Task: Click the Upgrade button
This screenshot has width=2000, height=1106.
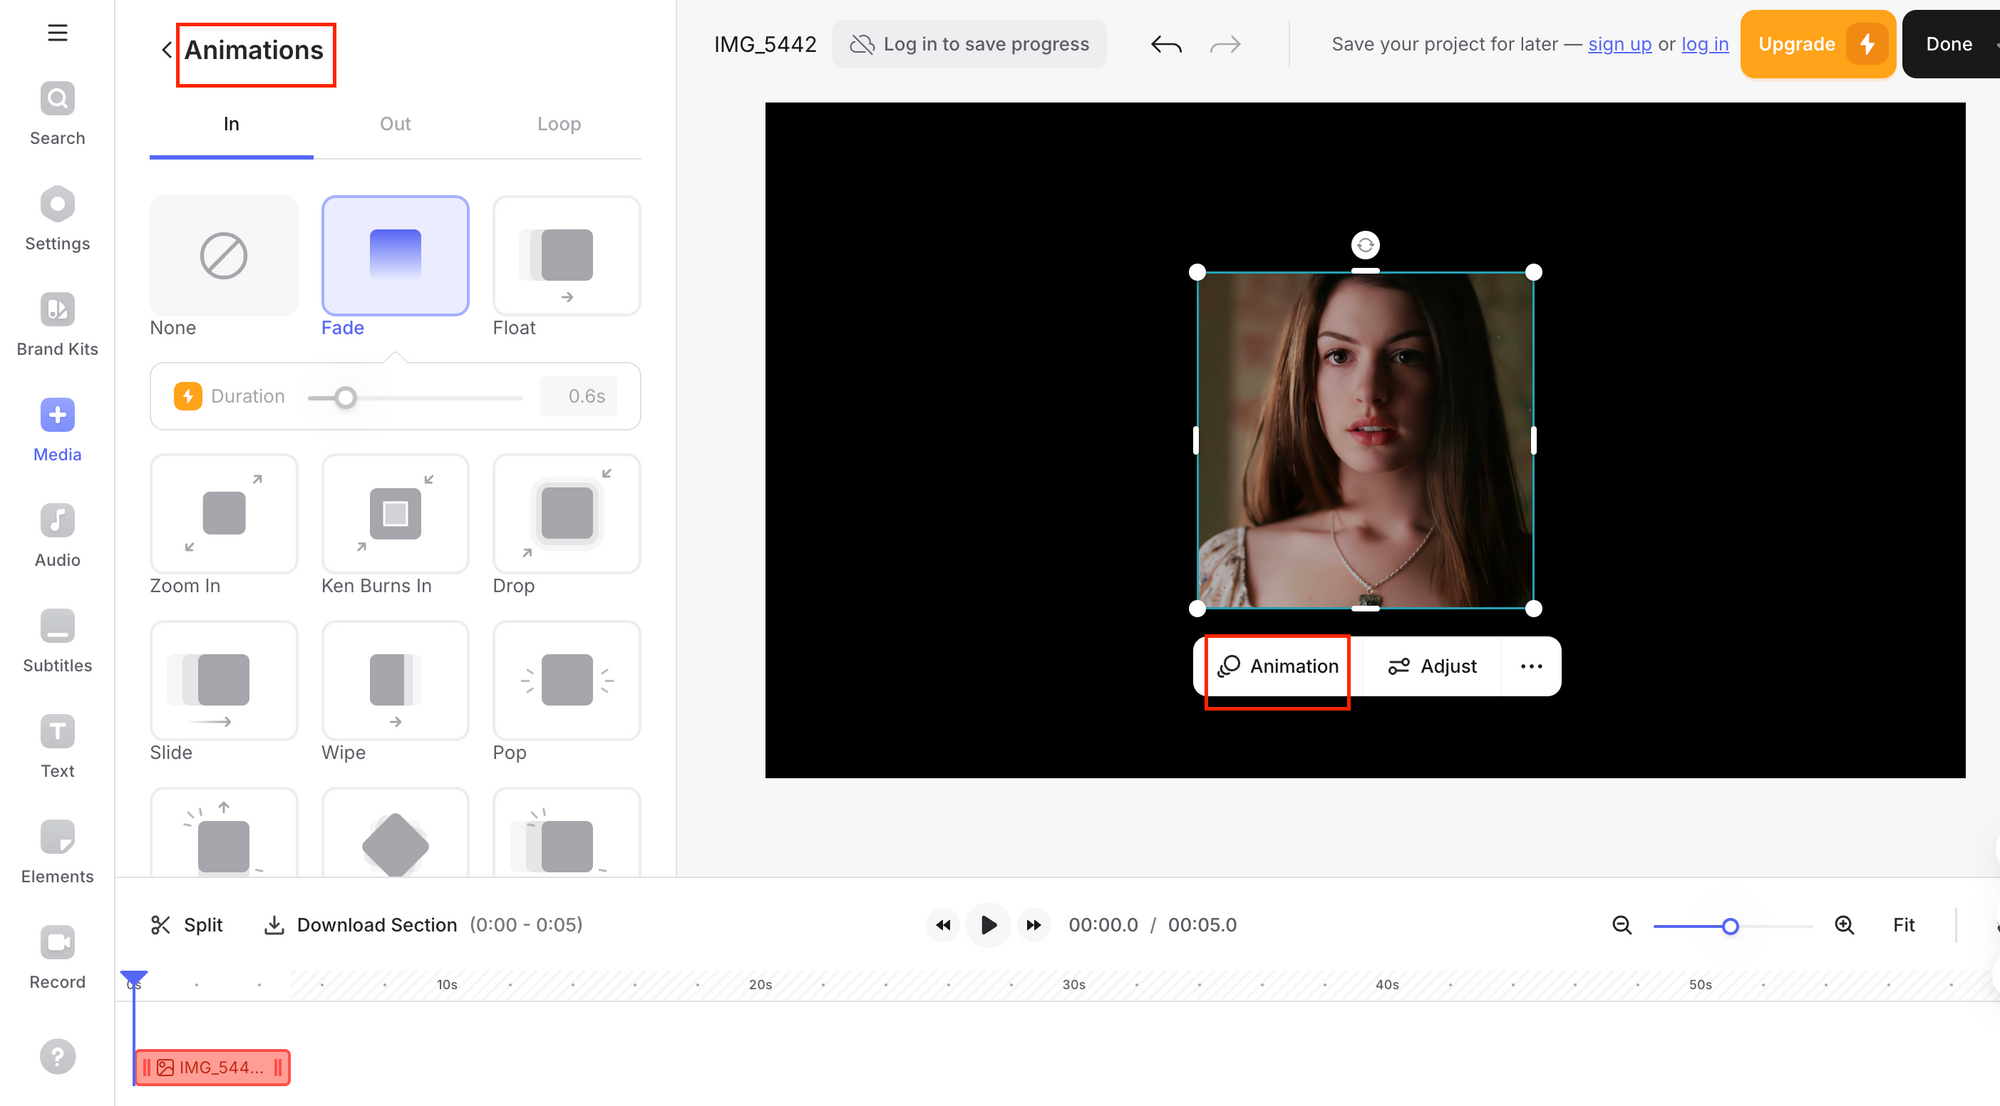Action: coord(1816,45)
